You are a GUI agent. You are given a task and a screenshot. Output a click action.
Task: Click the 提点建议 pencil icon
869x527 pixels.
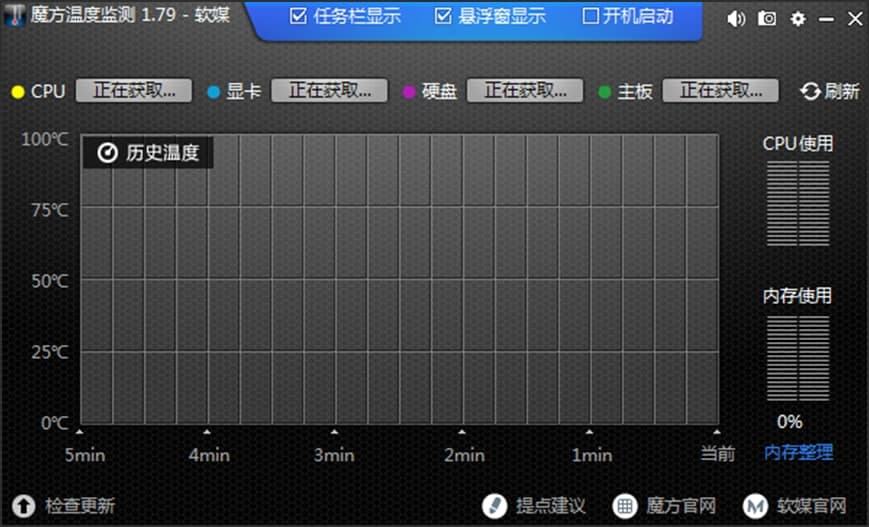pos(494,505)
